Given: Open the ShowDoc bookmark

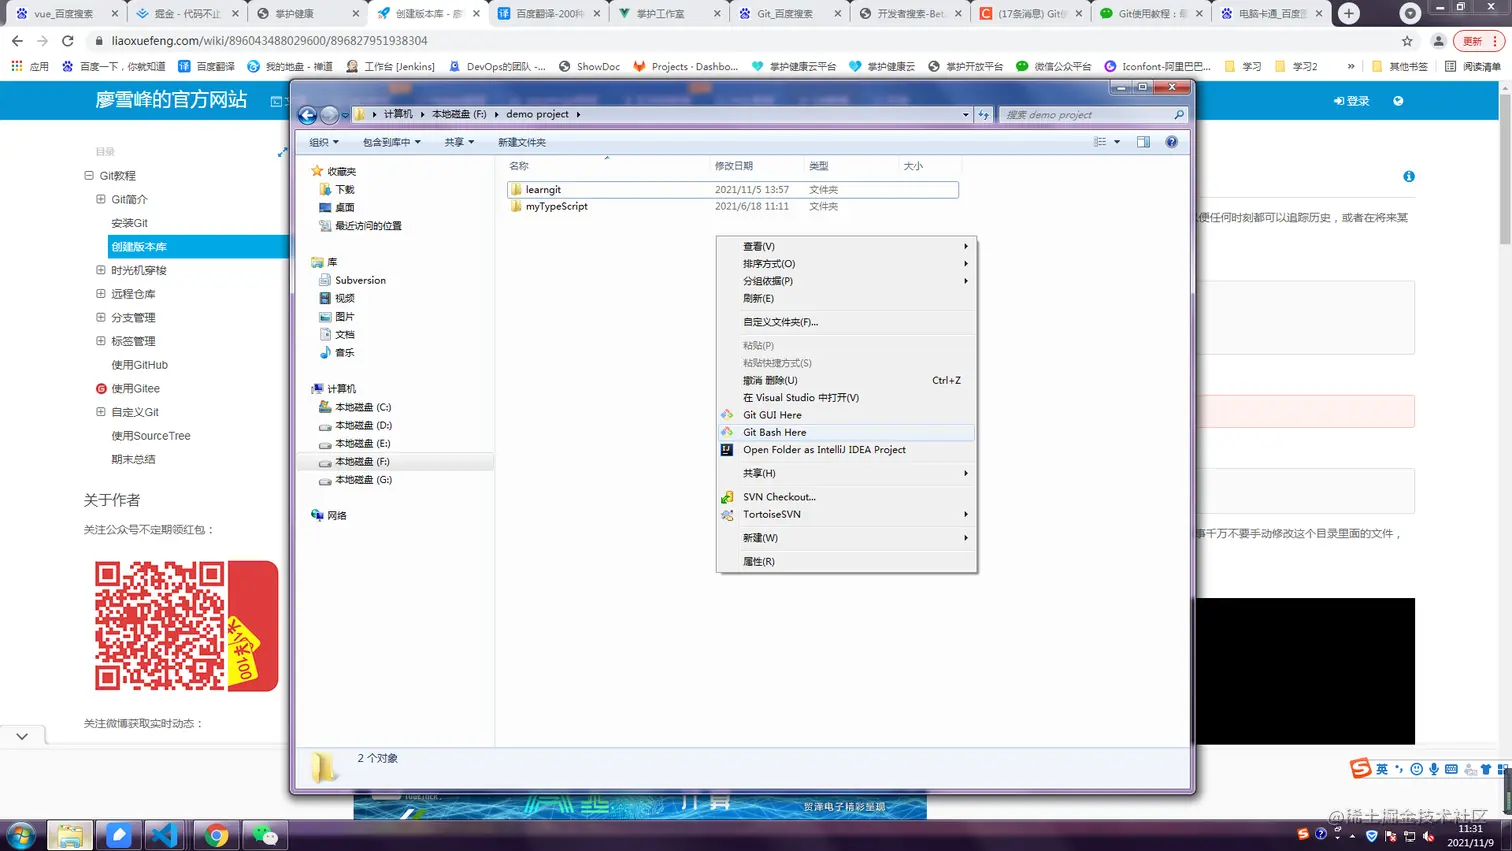Looking at the screenshot, I should point(589,66).
